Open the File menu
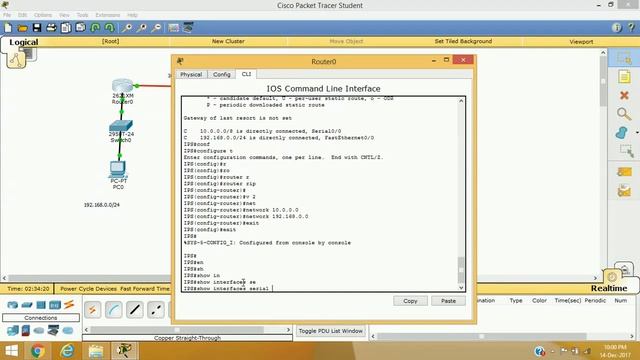The image size is (640, 360). click(7, 15)
